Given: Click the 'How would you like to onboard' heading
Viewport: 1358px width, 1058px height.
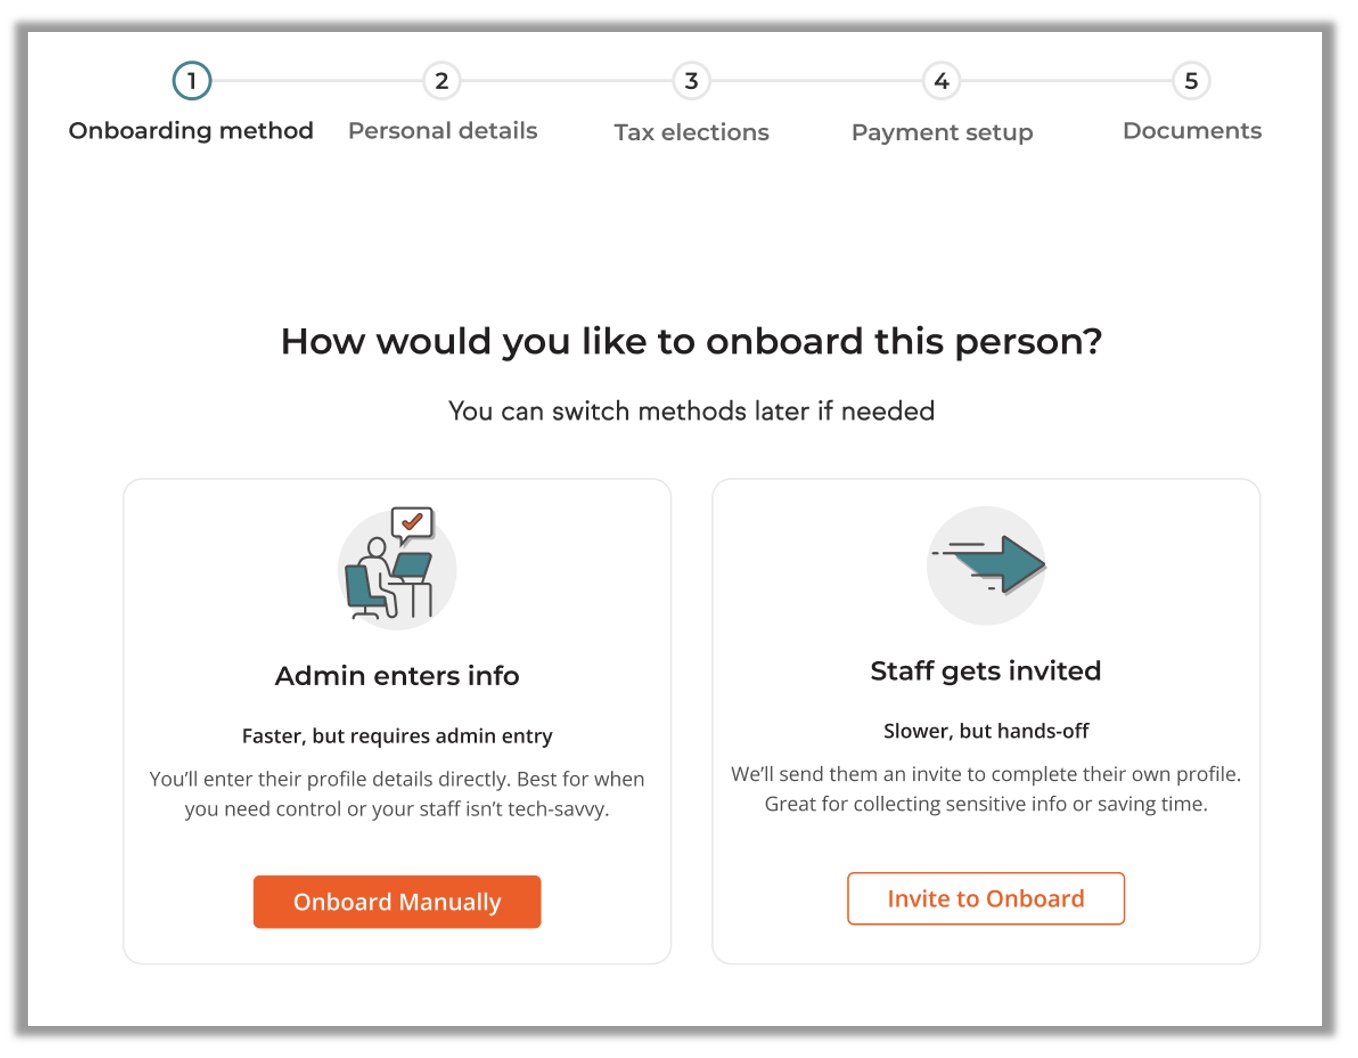Looking at the screenshot, I should [x=691, y=342].
